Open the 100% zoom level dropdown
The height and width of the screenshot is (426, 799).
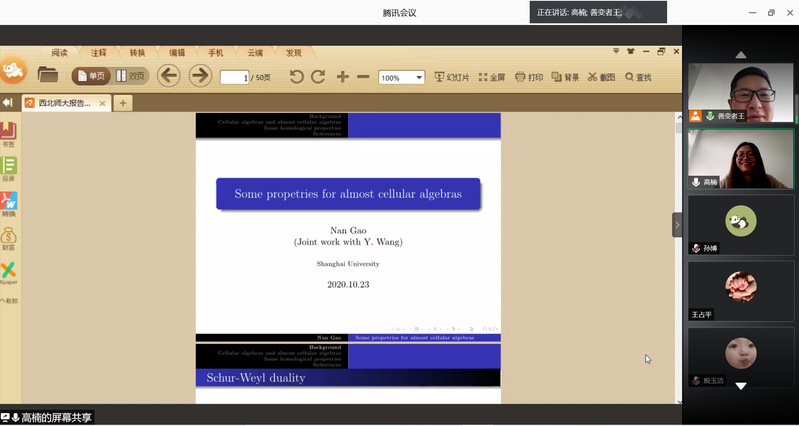point(419,77)
